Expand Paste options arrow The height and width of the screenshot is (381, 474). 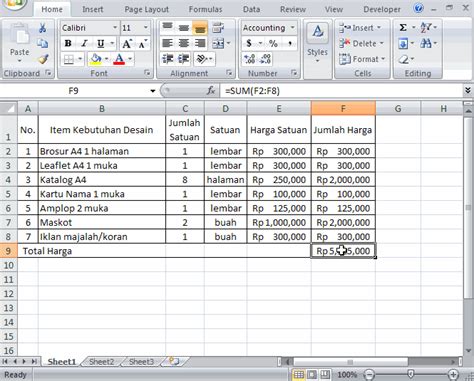(x=19, y=61)
